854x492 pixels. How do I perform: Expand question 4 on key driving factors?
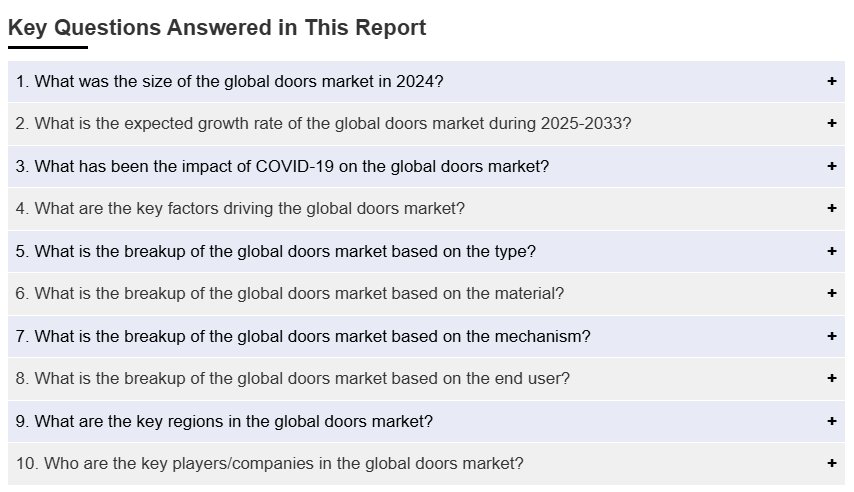pyautogui.click(x=240, y=209)
